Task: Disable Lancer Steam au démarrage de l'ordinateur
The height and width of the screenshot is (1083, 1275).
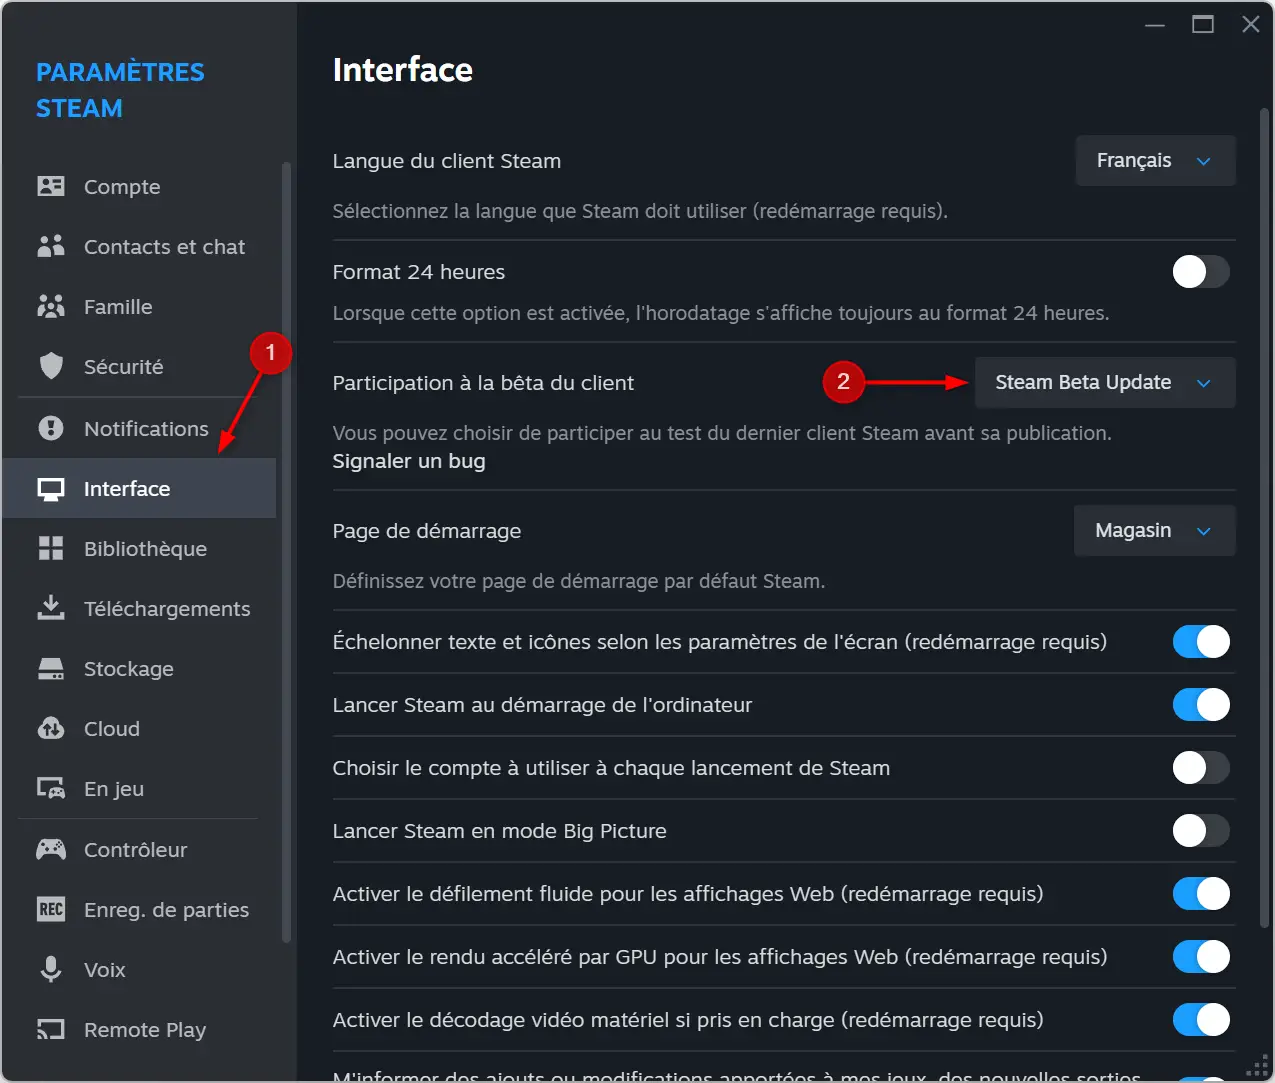Action: (x=1201, y=704)
